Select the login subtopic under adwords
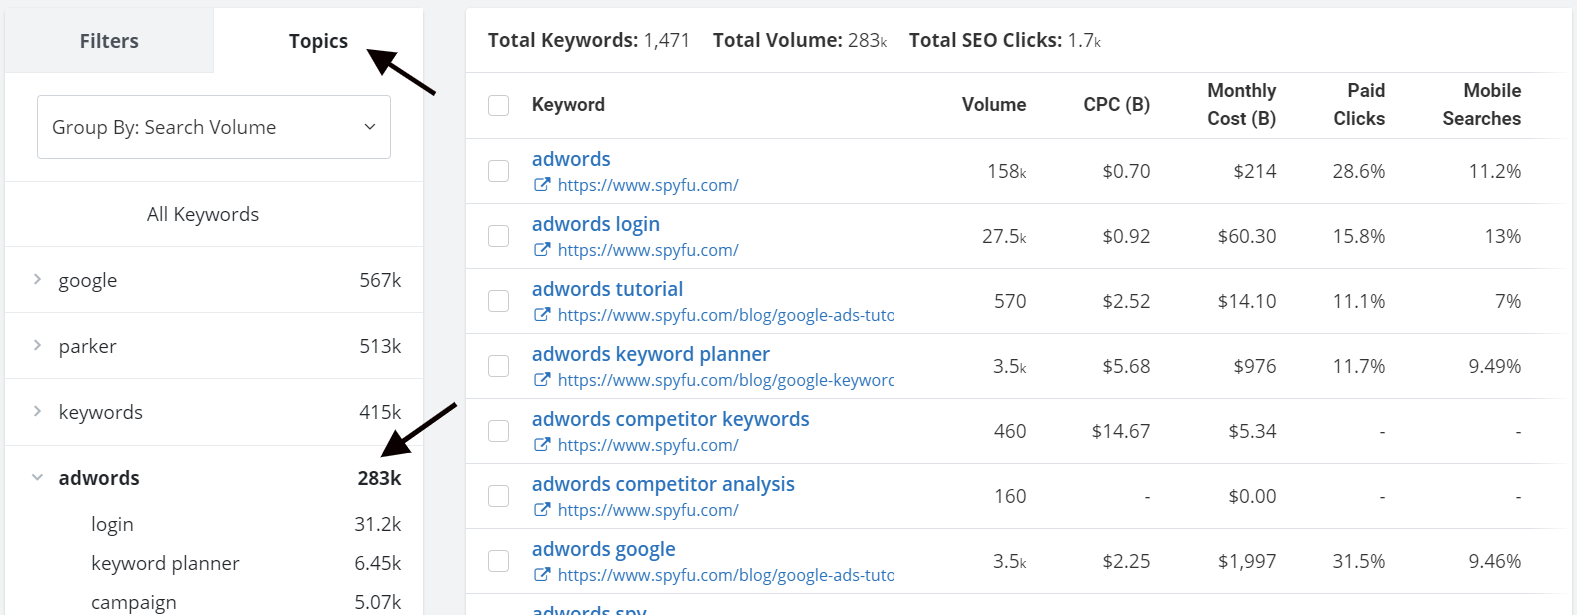Image resolution: width=1577 pixels, height=615 pixels. [112, 524]
